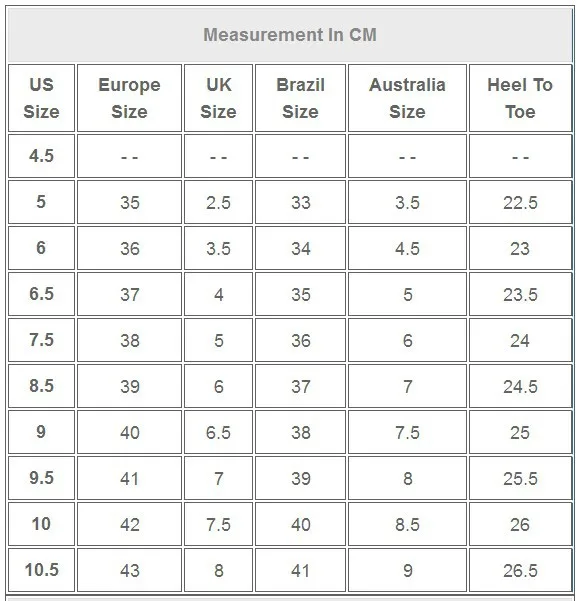Click heel to toe value 24.5
The width and height of the screenshot is (577, 601).
pyautogui.click(x=520, y=386)
